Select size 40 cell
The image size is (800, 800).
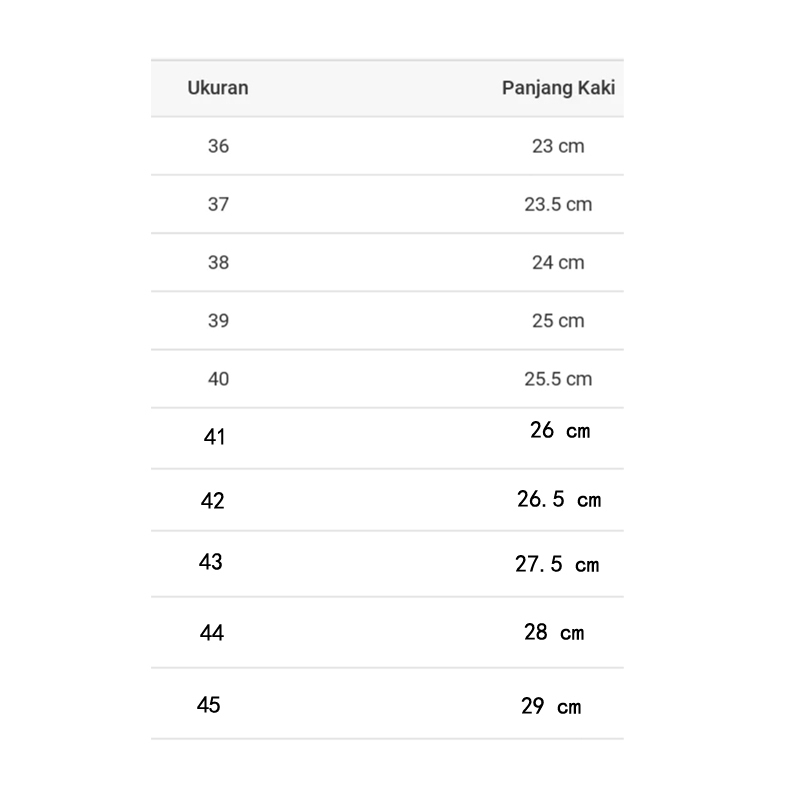(218, 379)
